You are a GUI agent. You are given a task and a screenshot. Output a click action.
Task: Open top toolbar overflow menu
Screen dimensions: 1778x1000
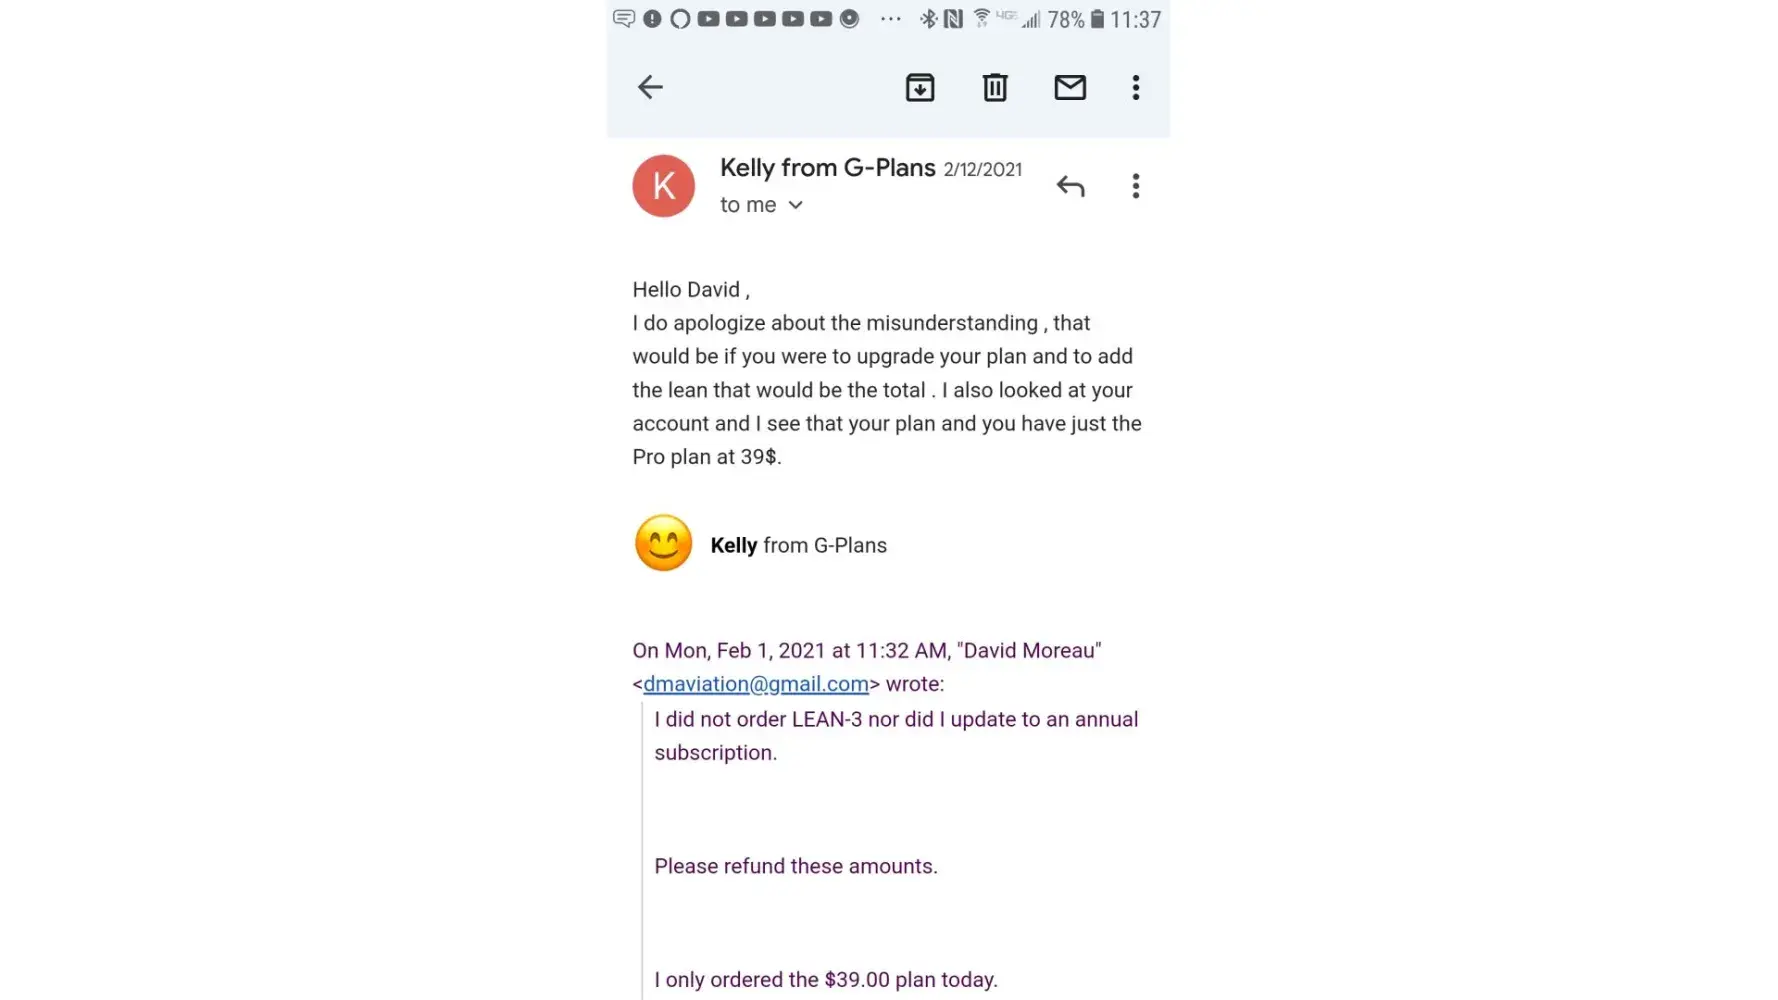click(1135, 88)
